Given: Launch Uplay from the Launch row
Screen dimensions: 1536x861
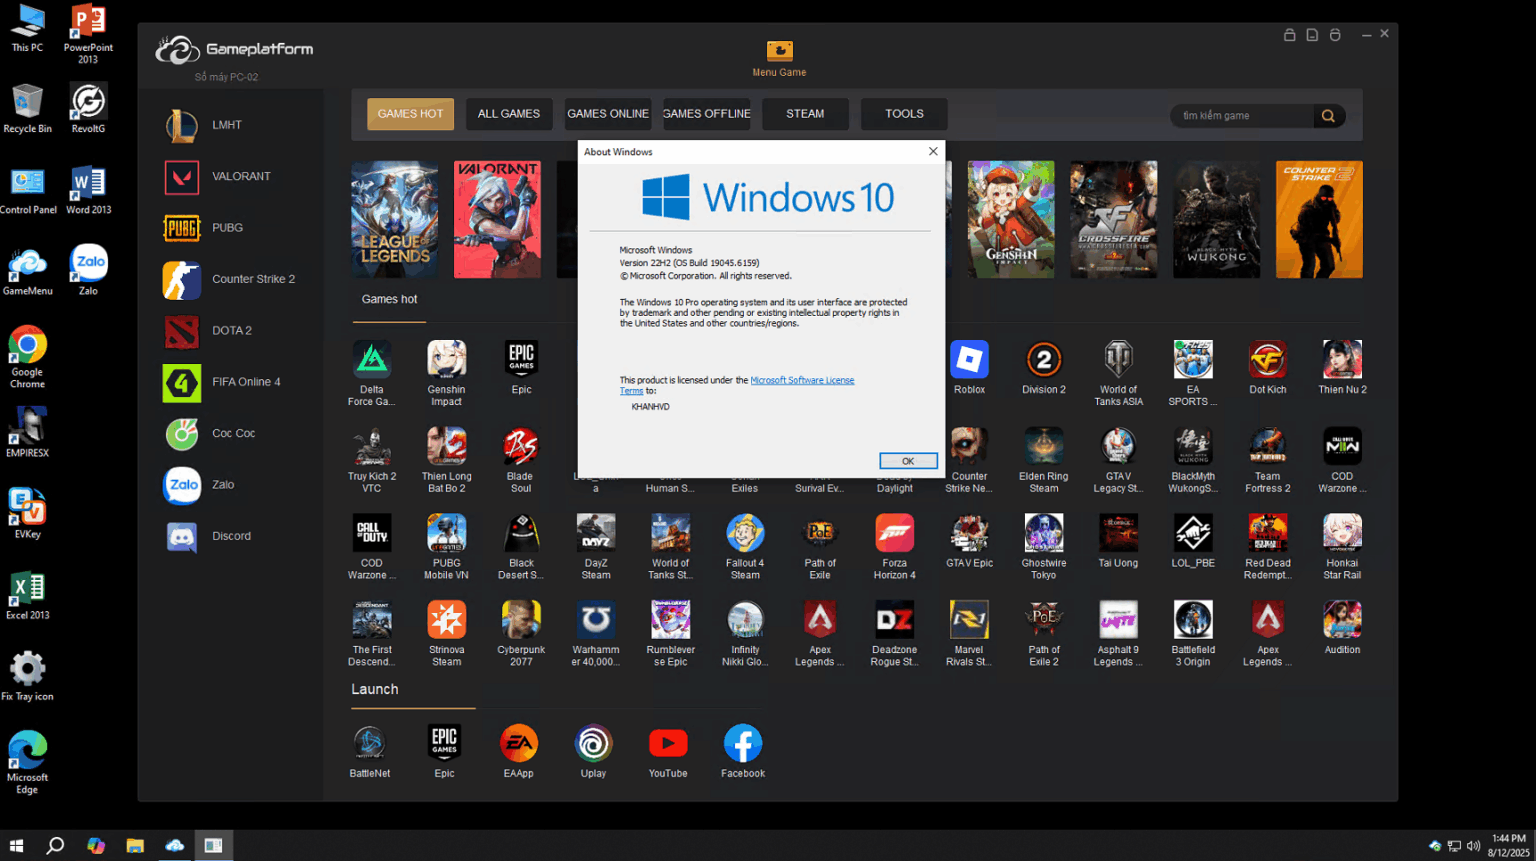Looking at the screenshot, I should point(593,745).
